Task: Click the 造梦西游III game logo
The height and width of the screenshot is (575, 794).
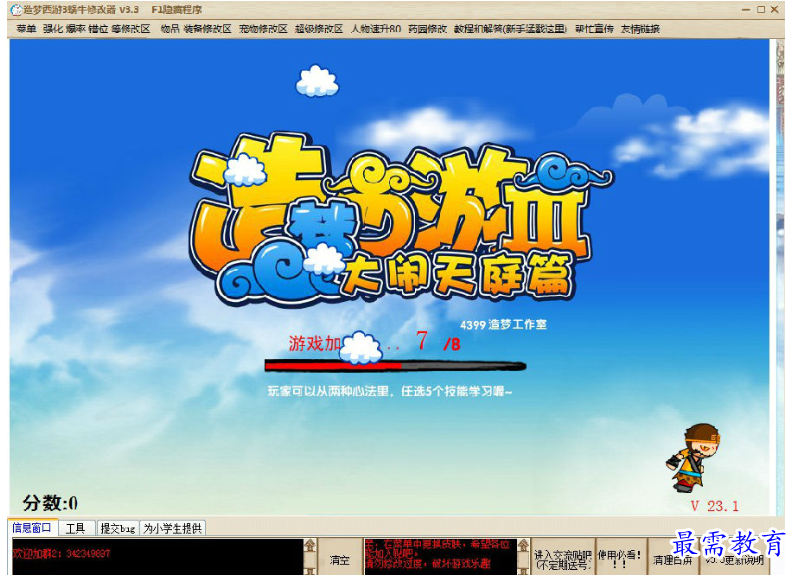Action: click(x=400, y=220)
